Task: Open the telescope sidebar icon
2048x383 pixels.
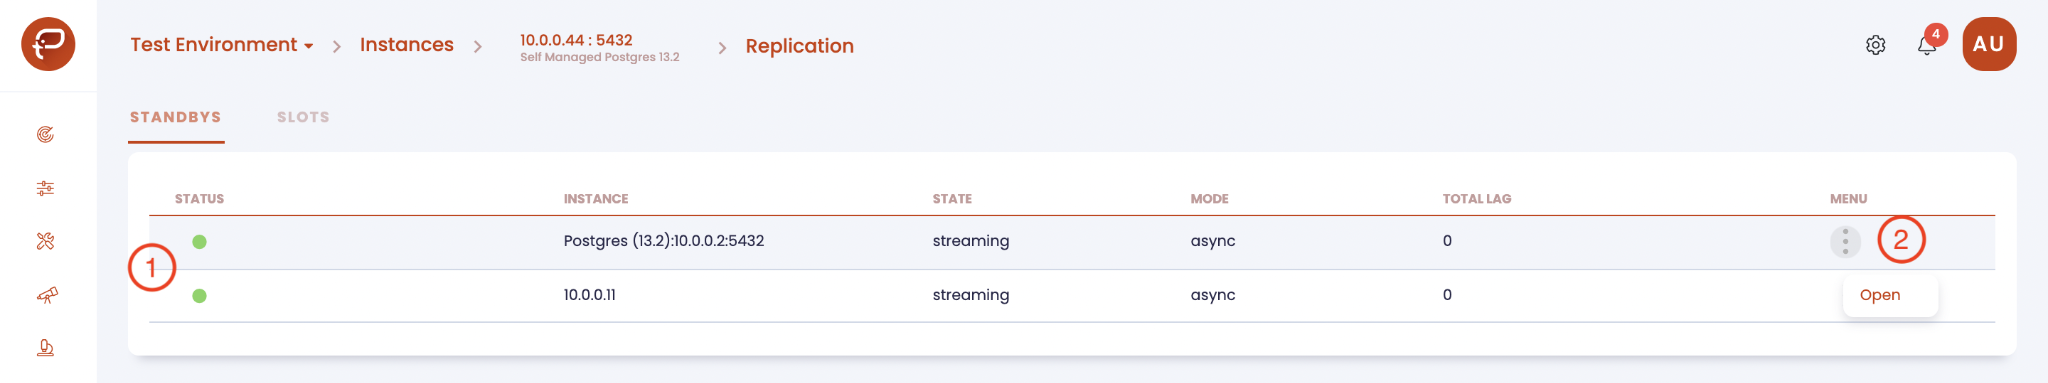Action: coord(47,295)
